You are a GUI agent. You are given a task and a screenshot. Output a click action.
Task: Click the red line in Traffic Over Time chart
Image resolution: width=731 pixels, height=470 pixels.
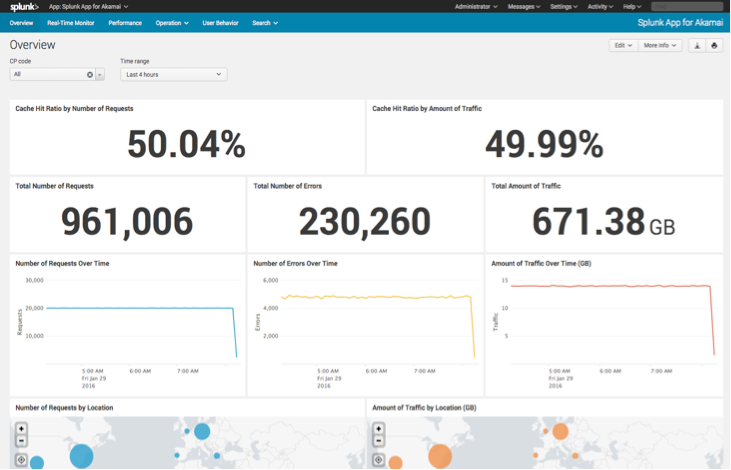tap(611, 286)
